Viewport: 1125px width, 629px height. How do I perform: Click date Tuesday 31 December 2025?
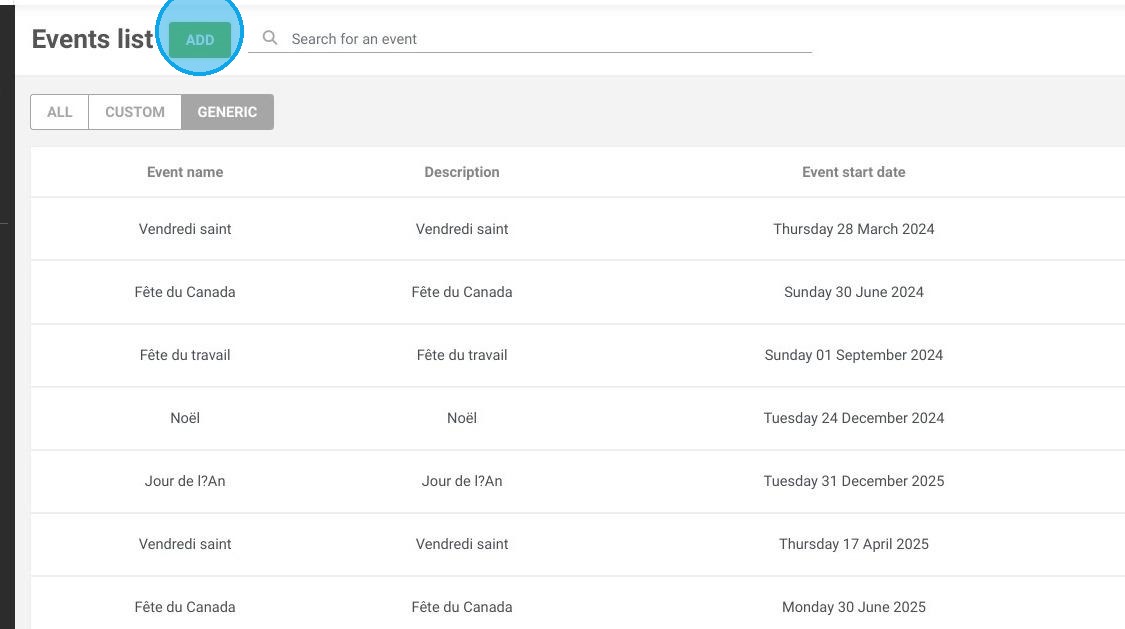tap(854, 481)
